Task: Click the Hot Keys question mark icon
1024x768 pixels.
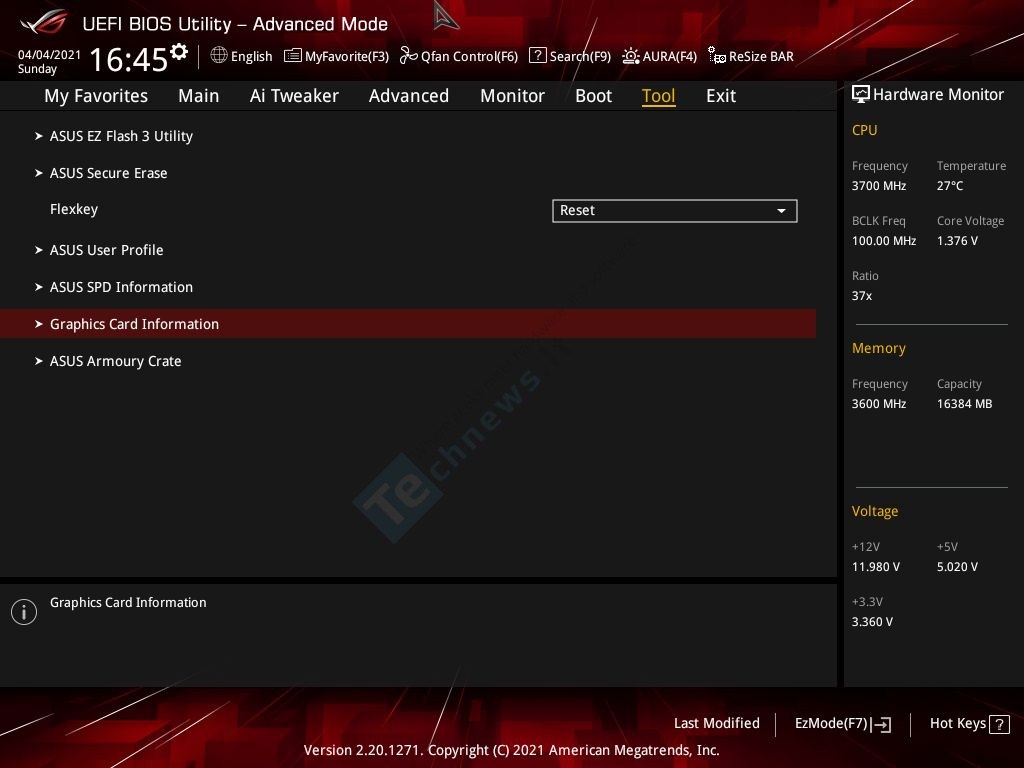Action: [999, 724]
